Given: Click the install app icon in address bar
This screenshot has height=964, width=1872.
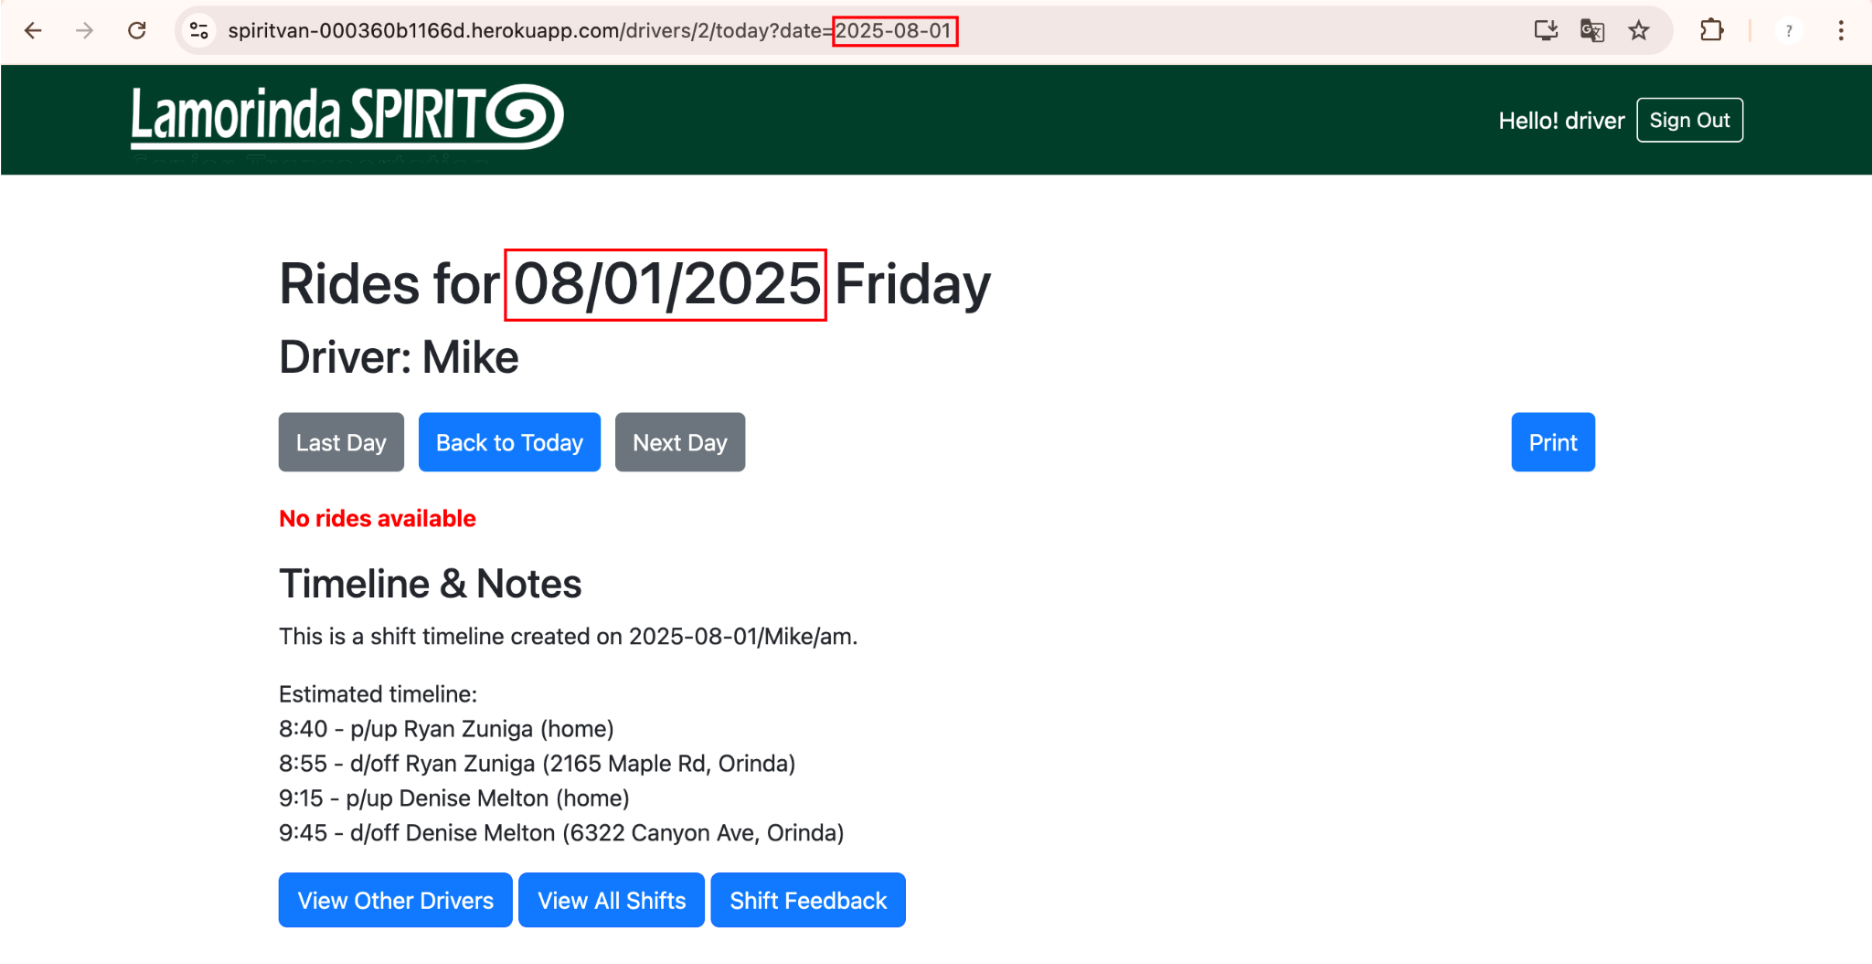Looking at the screenshot, I should 1546,31.
